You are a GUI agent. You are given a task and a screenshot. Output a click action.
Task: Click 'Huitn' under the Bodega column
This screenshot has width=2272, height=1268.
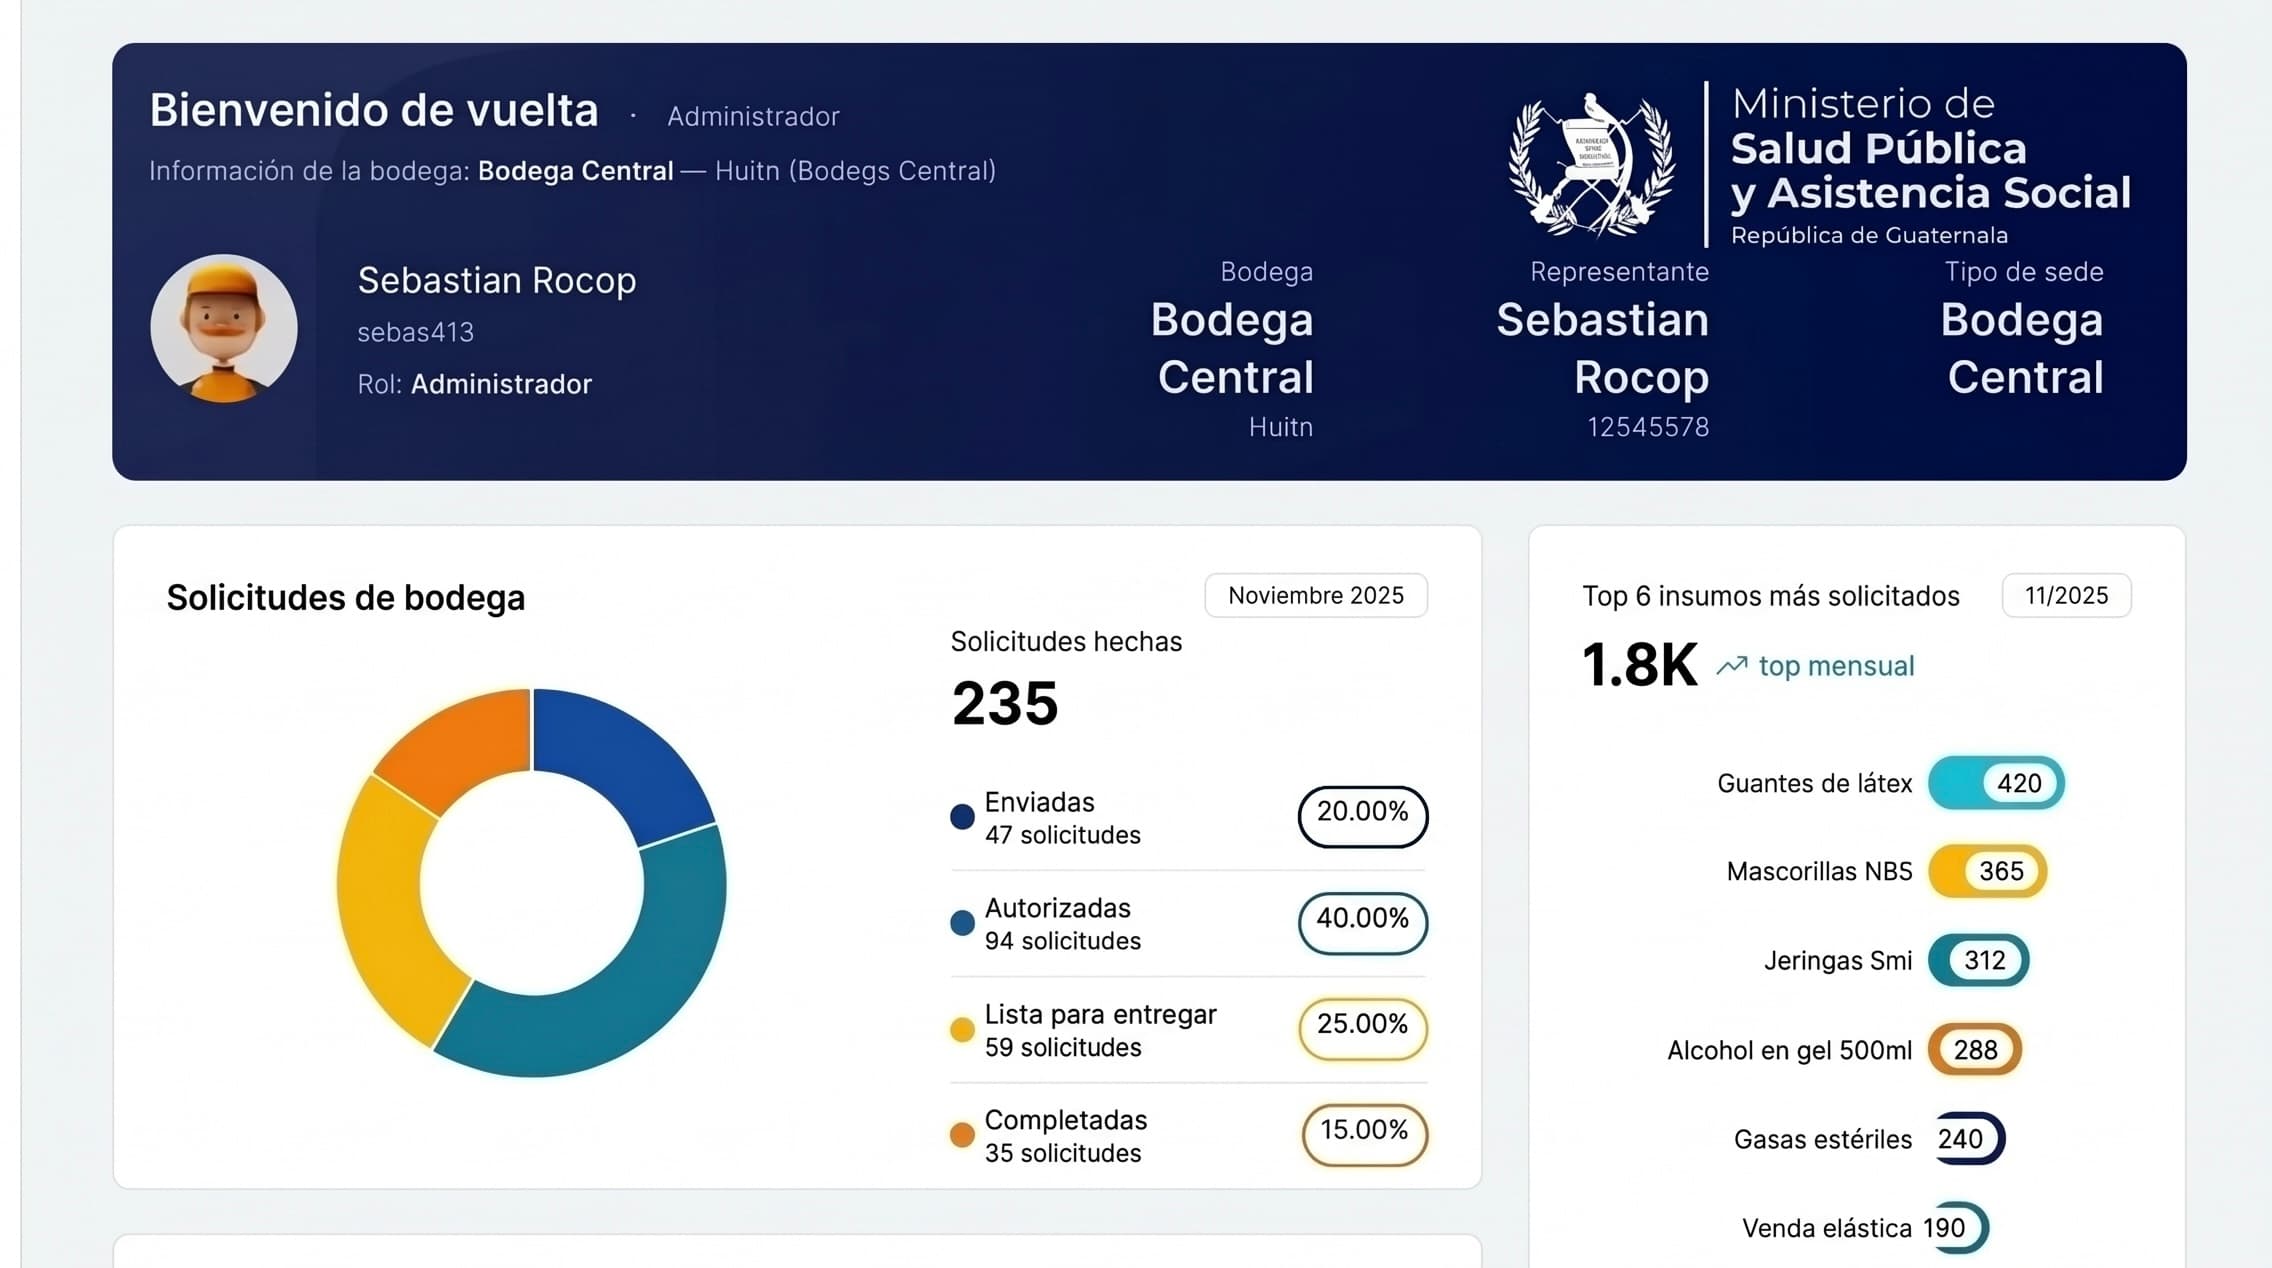(1281, 427)
